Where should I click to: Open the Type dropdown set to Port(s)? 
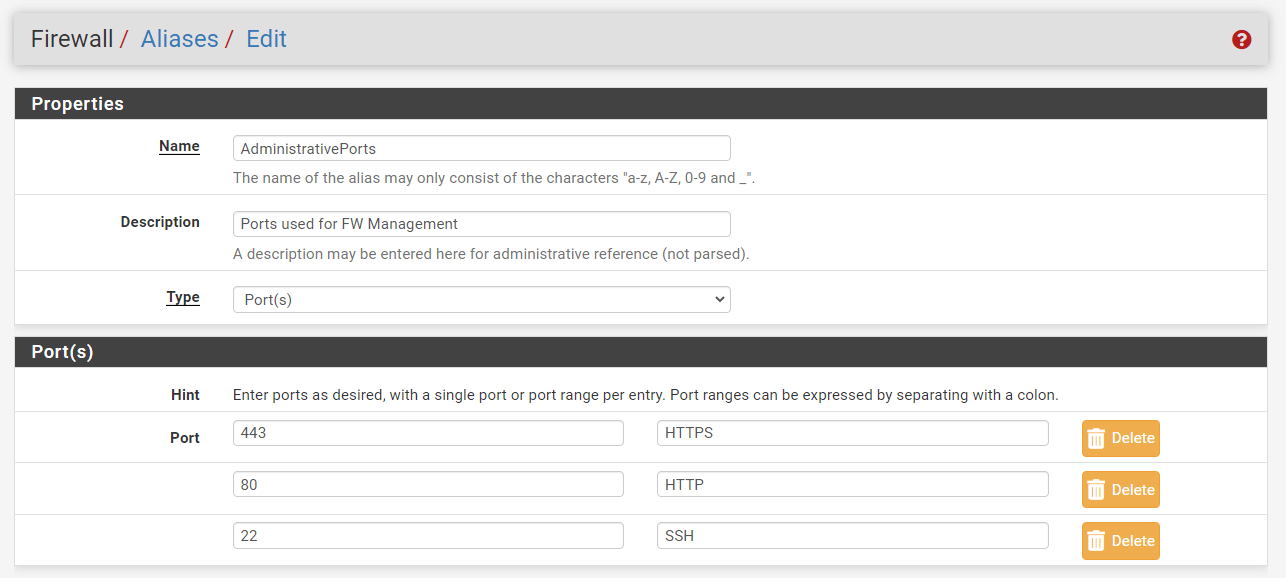tap(482, 299)
